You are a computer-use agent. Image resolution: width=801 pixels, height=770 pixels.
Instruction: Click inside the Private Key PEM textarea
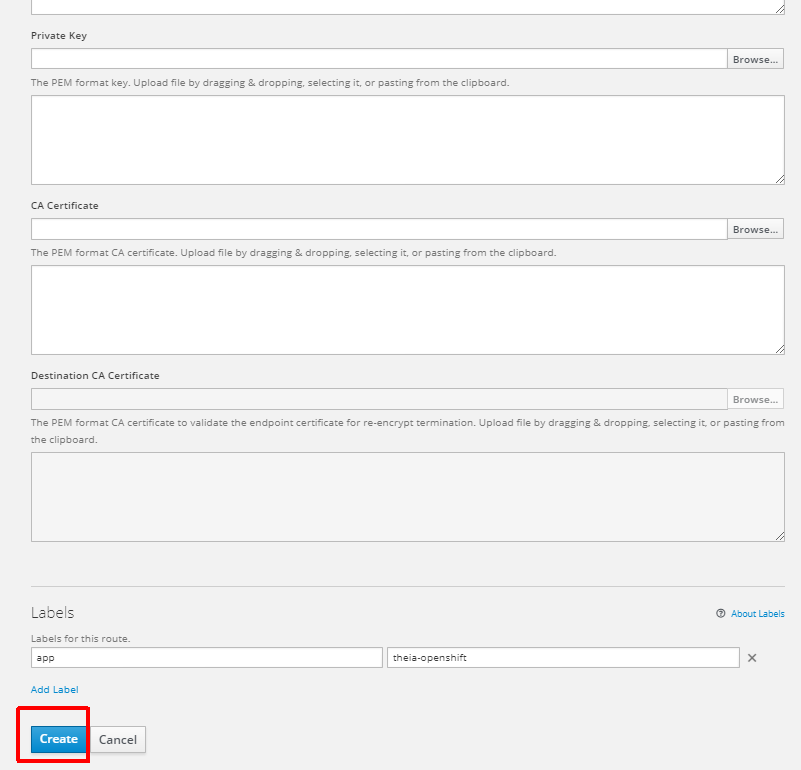tap(400, 139)
